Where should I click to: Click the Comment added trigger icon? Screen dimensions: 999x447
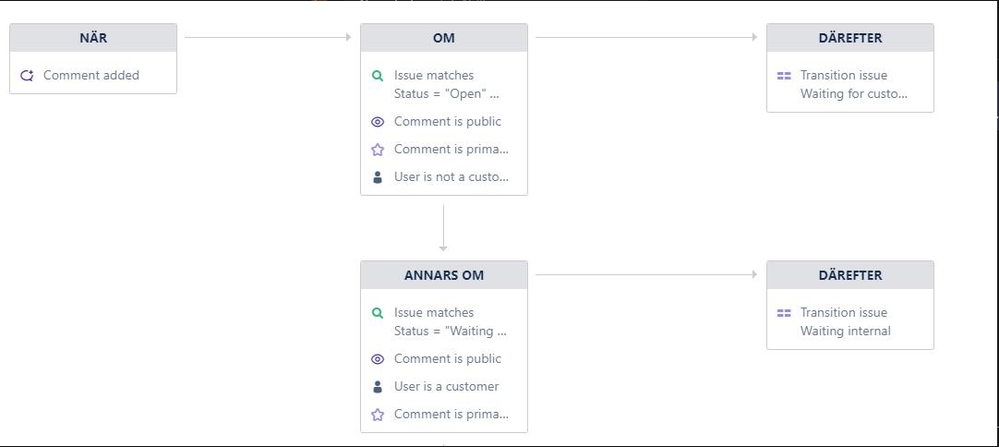[x=27, y=75]
